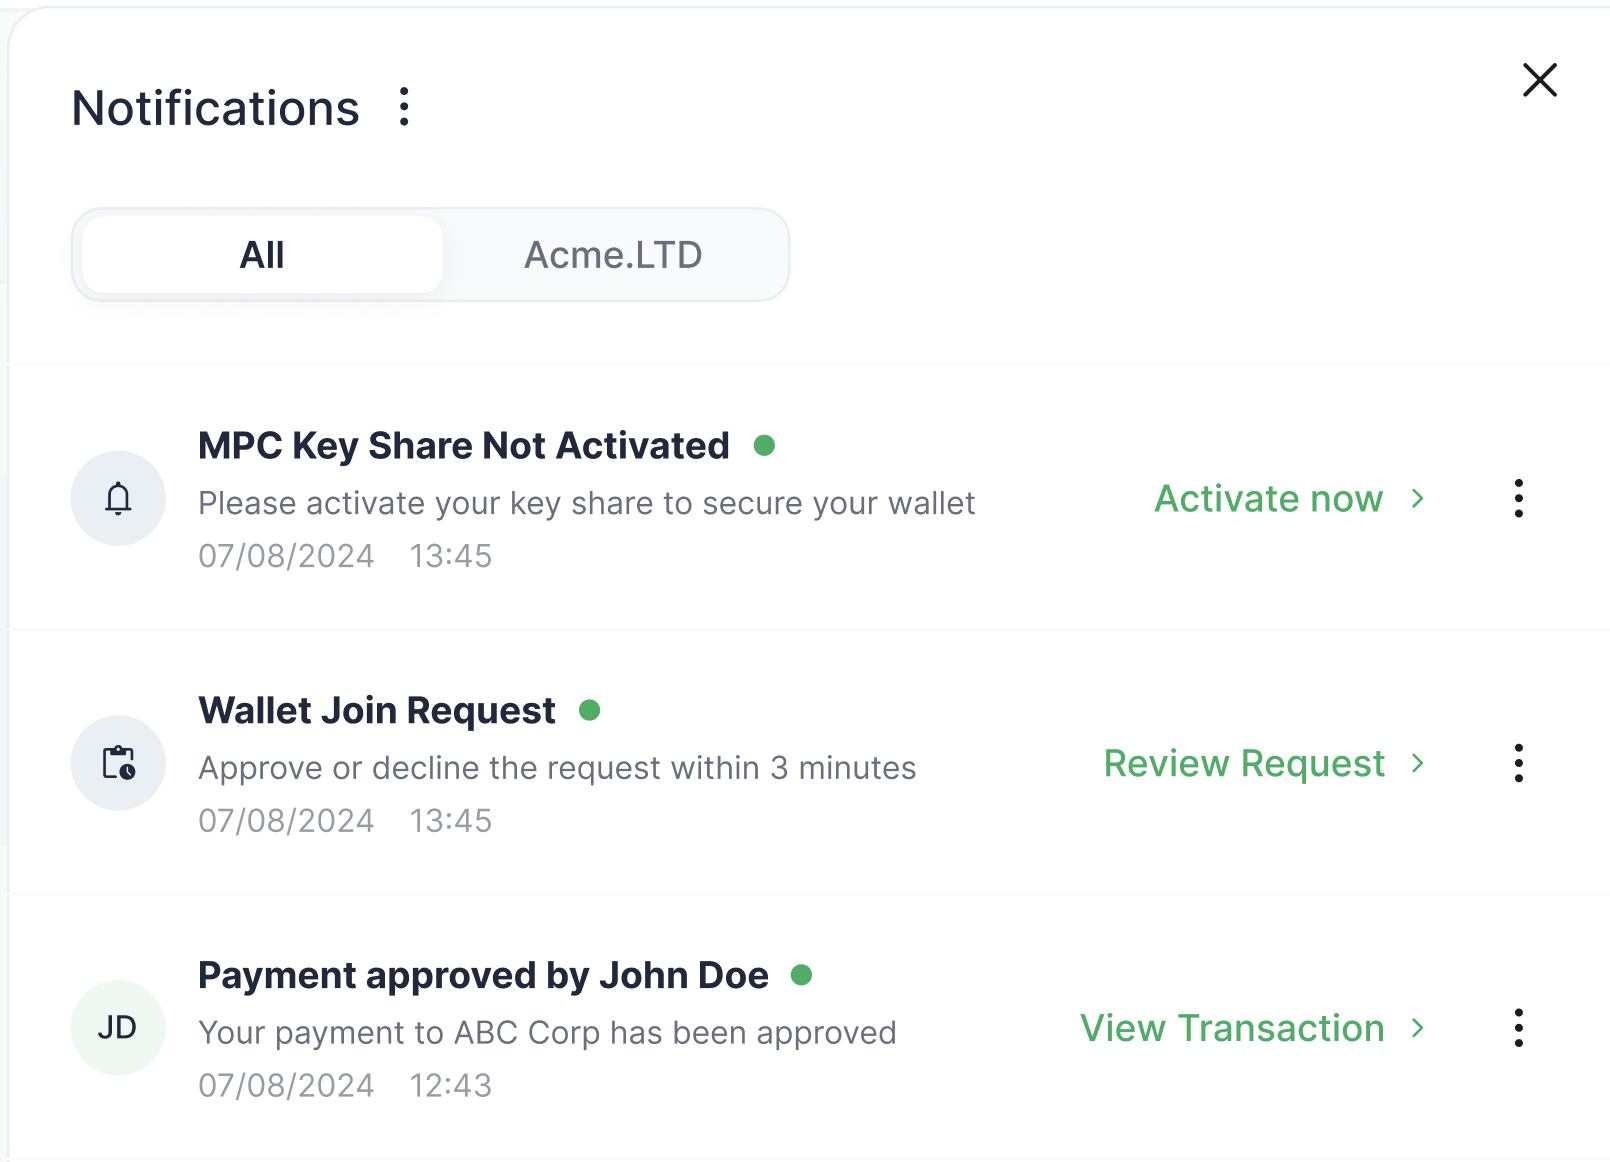Click the Activate now link
The width and height of the screenshot is (1610, 1162).
pos(1268,498)
